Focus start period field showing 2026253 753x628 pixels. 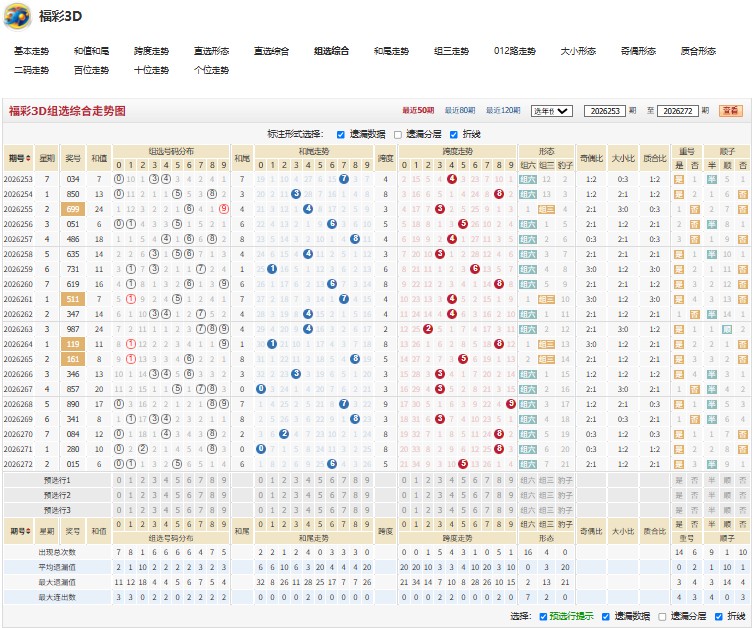click(x=605, y=111)
